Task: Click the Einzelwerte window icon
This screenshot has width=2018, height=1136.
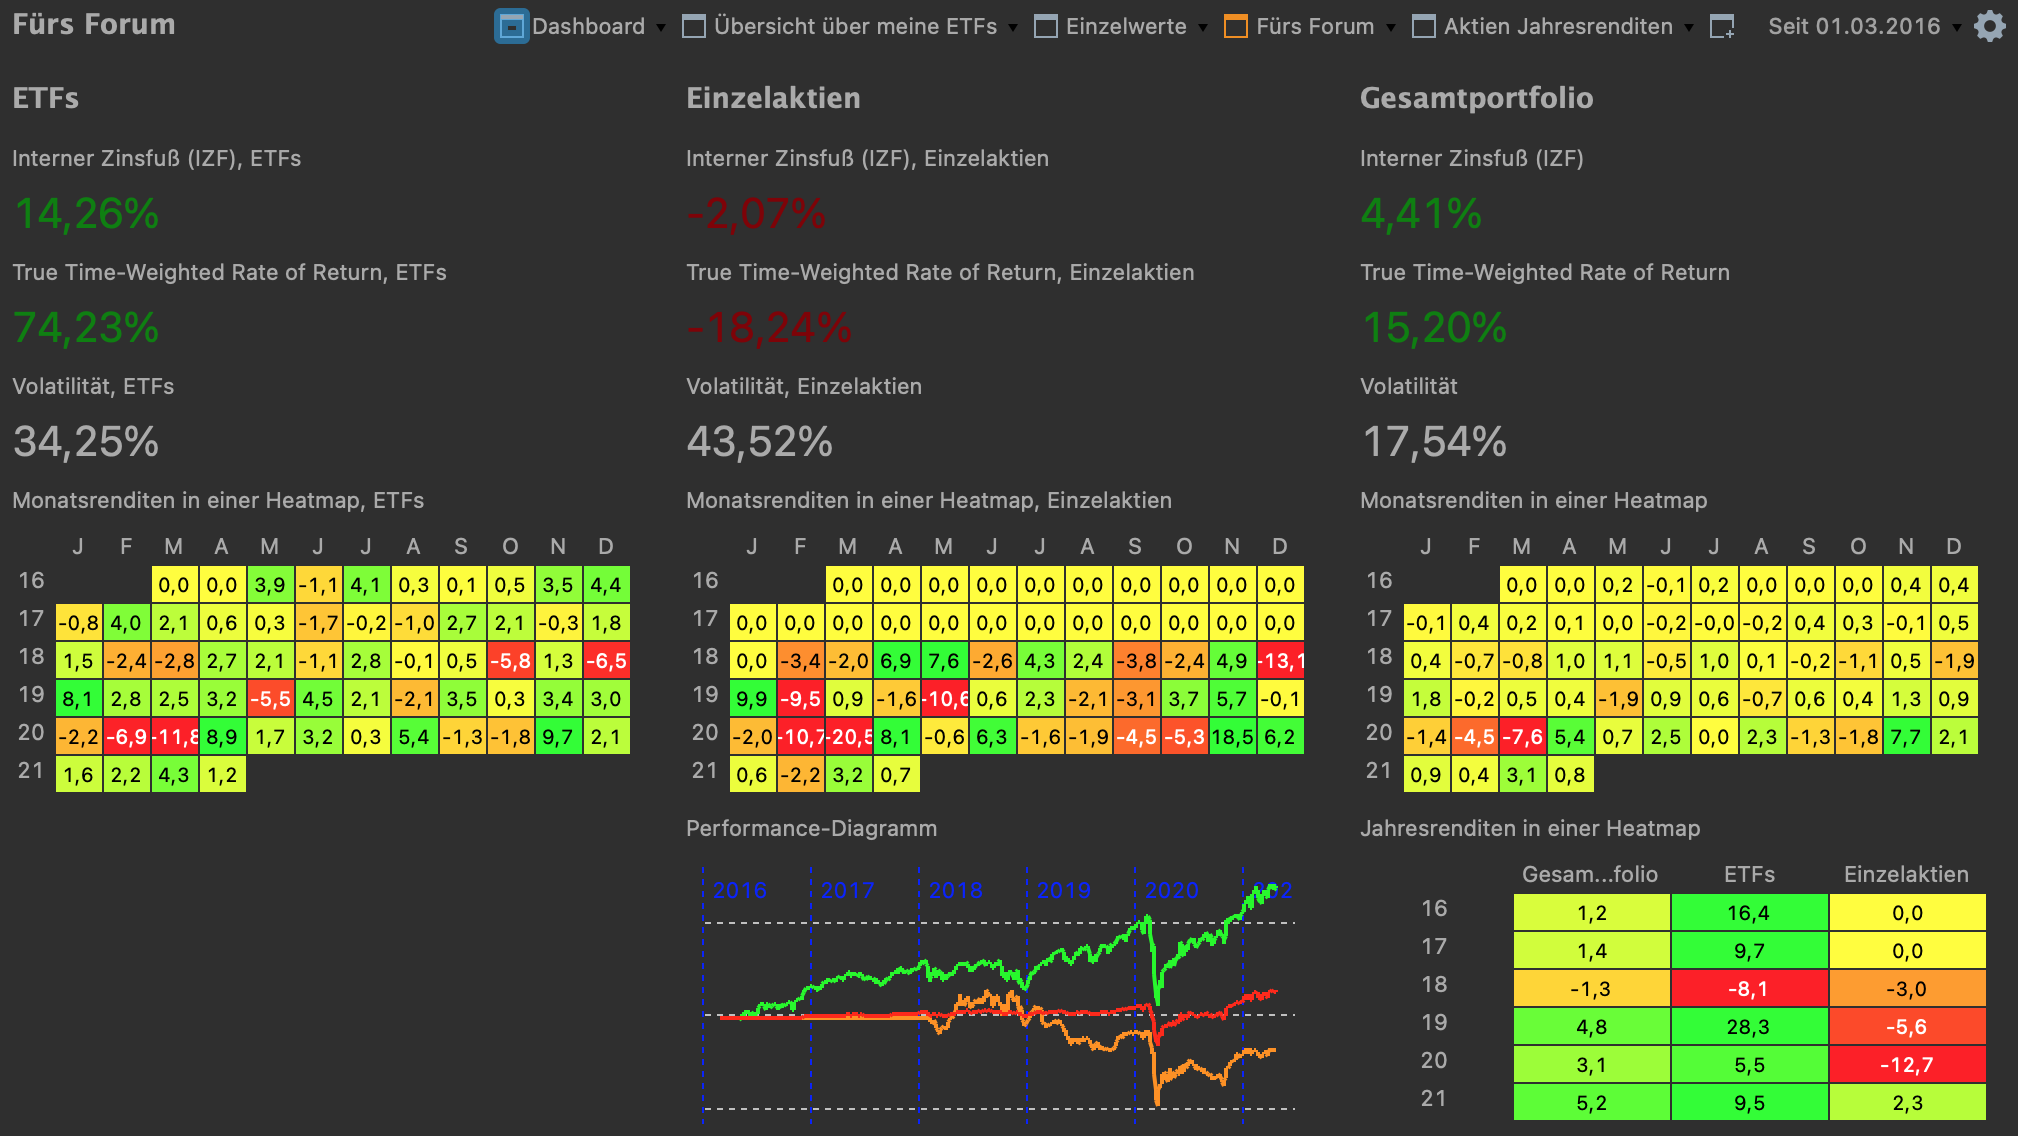Action: point(1046,27)
